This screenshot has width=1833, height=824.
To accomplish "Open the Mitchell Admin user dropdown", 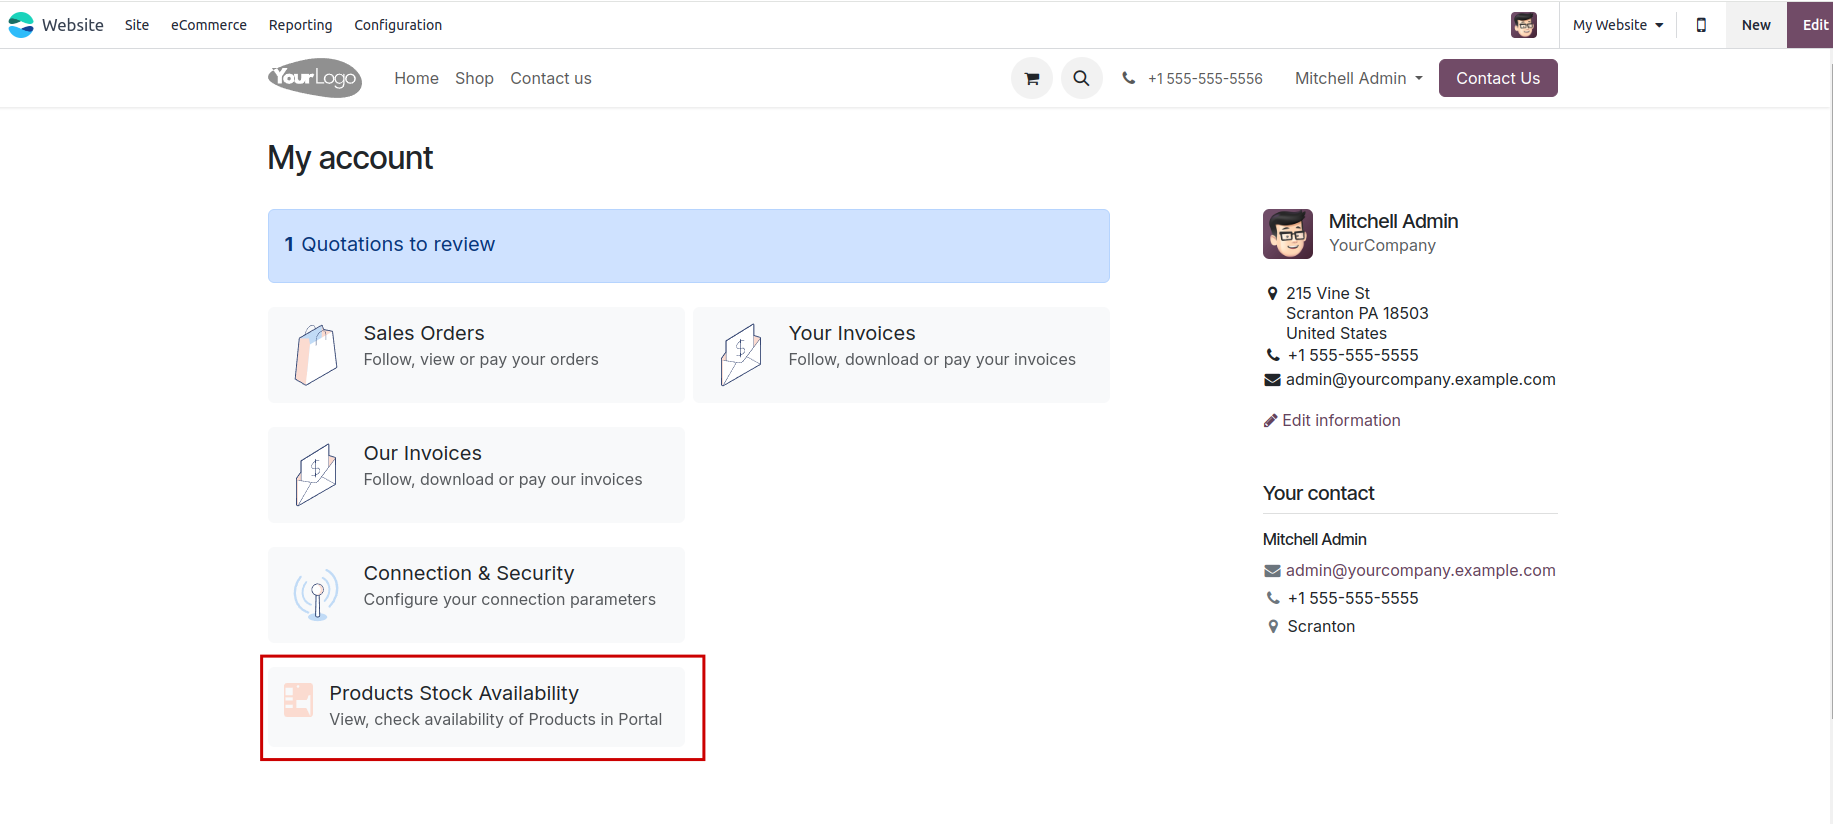I will coord(1358,78).
